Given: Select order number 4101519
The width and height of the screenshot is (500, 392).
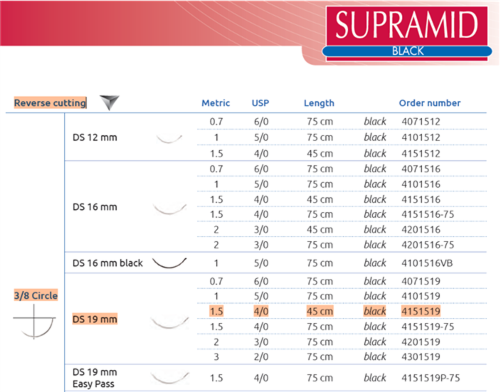Looking at the screenshot, I should coord(421,296).
